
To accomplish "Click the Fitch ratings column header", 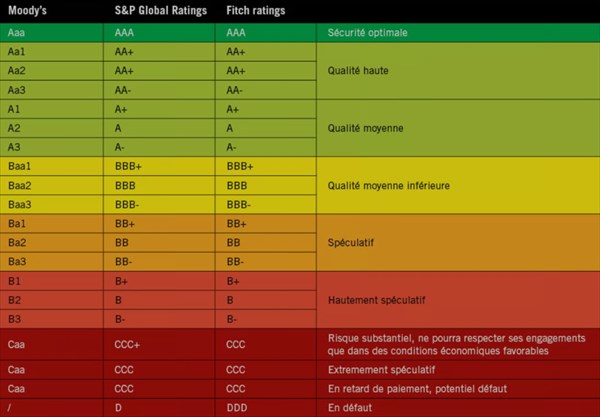I will click(x=257, y=11).
